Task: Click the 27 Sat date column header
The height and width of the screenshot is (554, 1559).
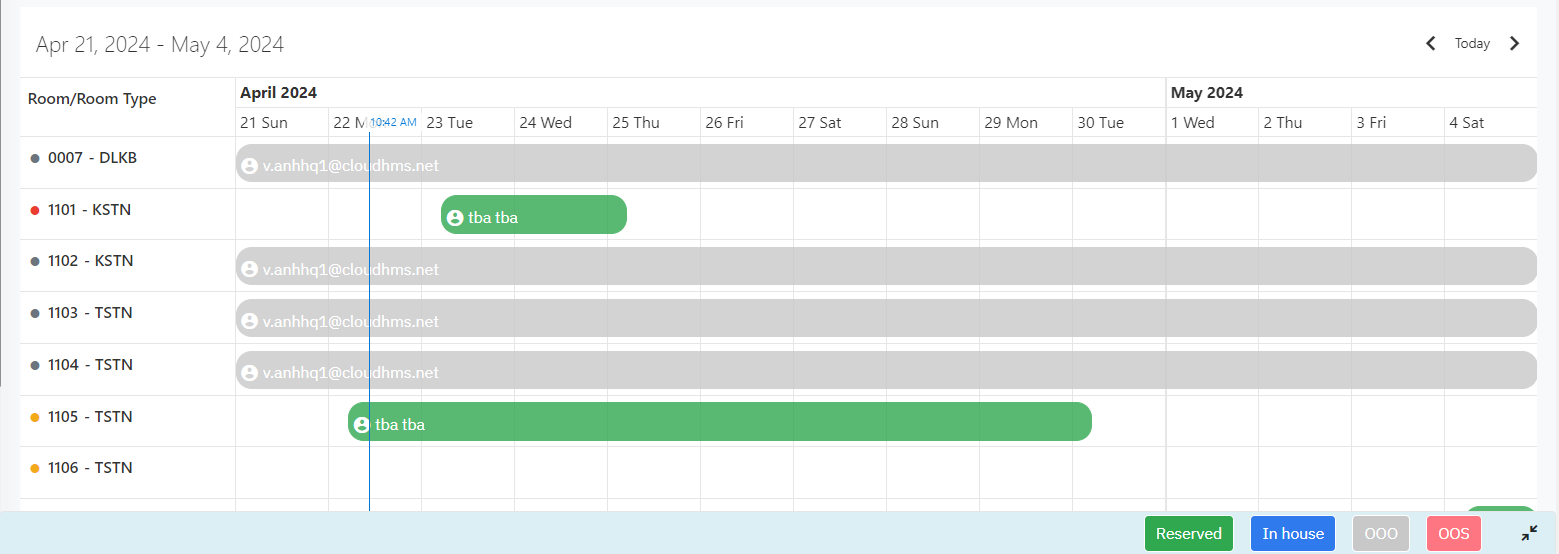Action: [x=819, y=123]
